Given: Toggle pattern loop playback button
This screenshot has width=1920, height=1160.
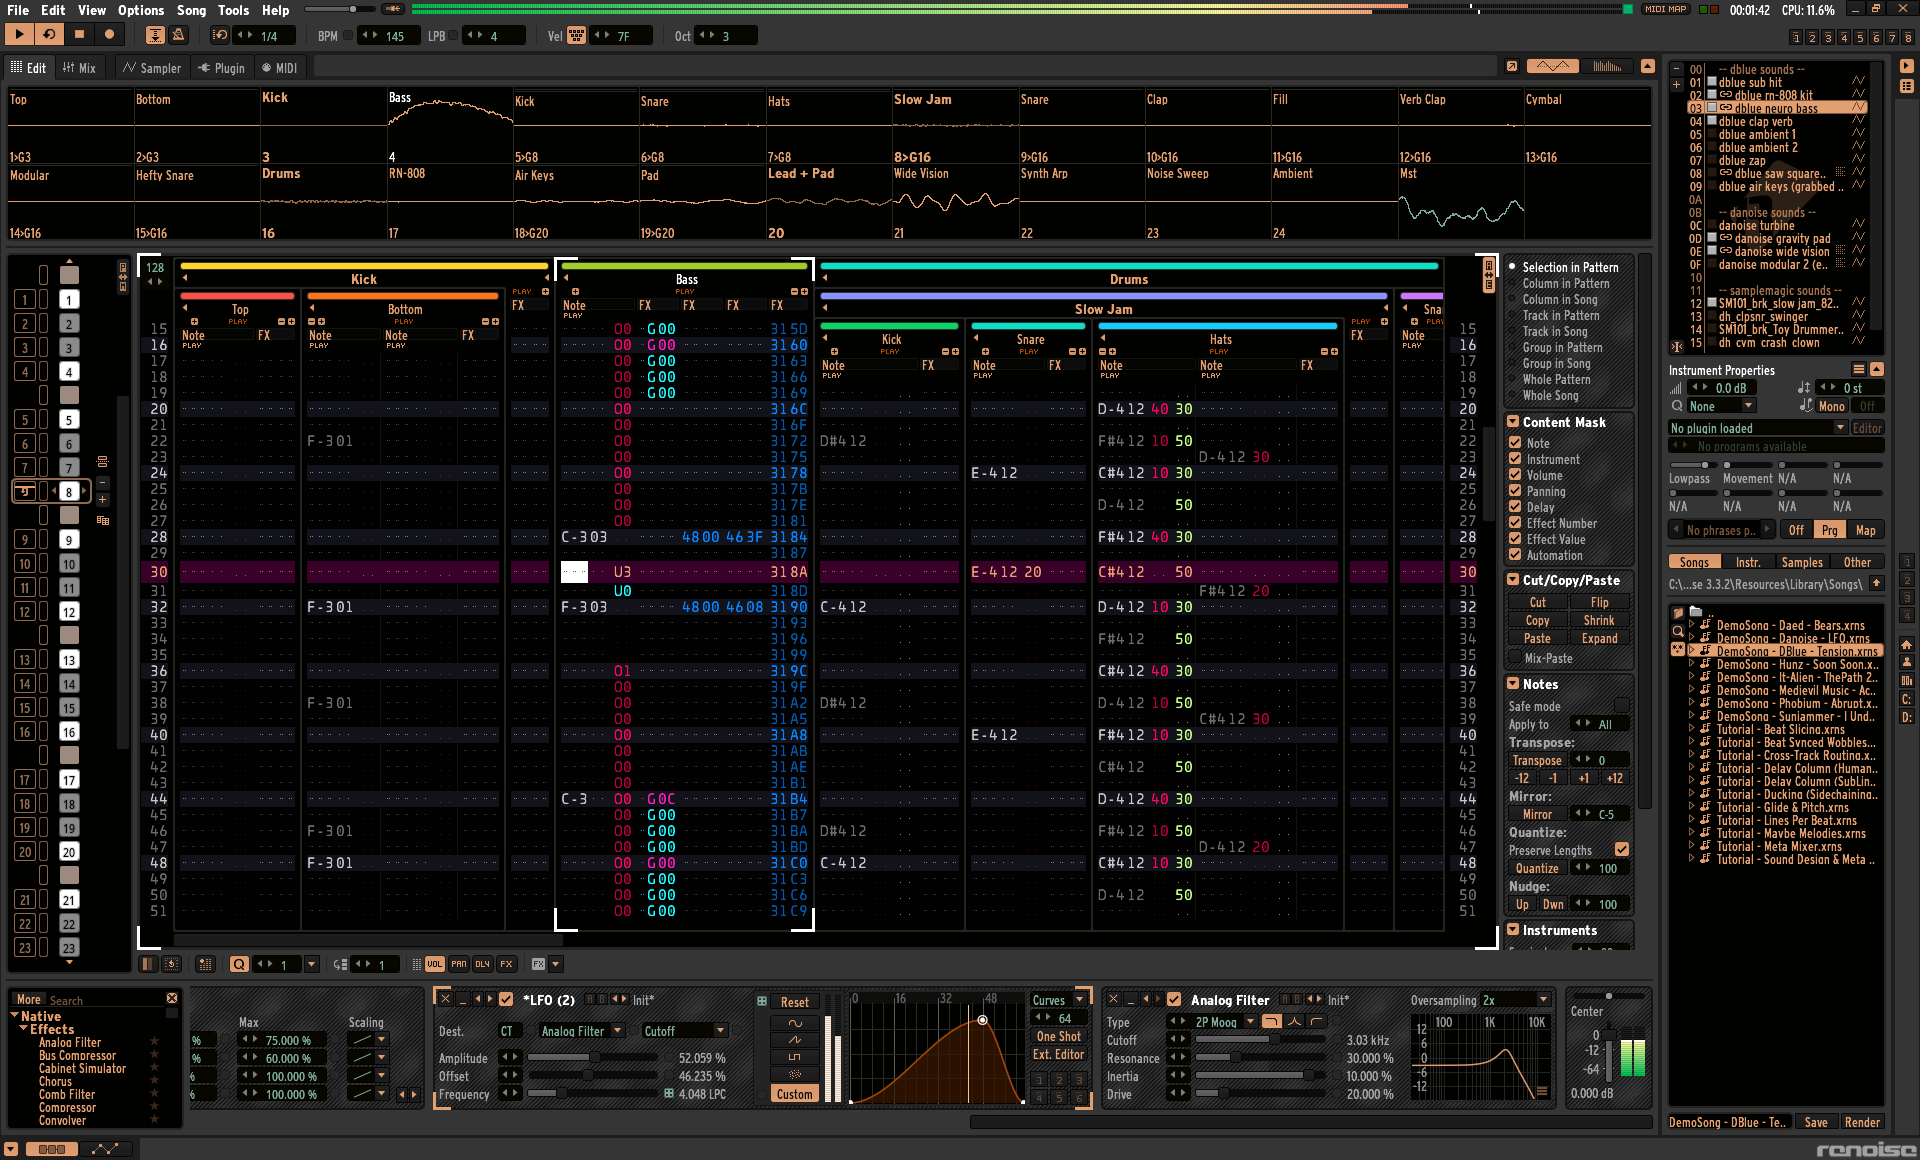Looking at the screenshot, I should (x=49, y=35).
